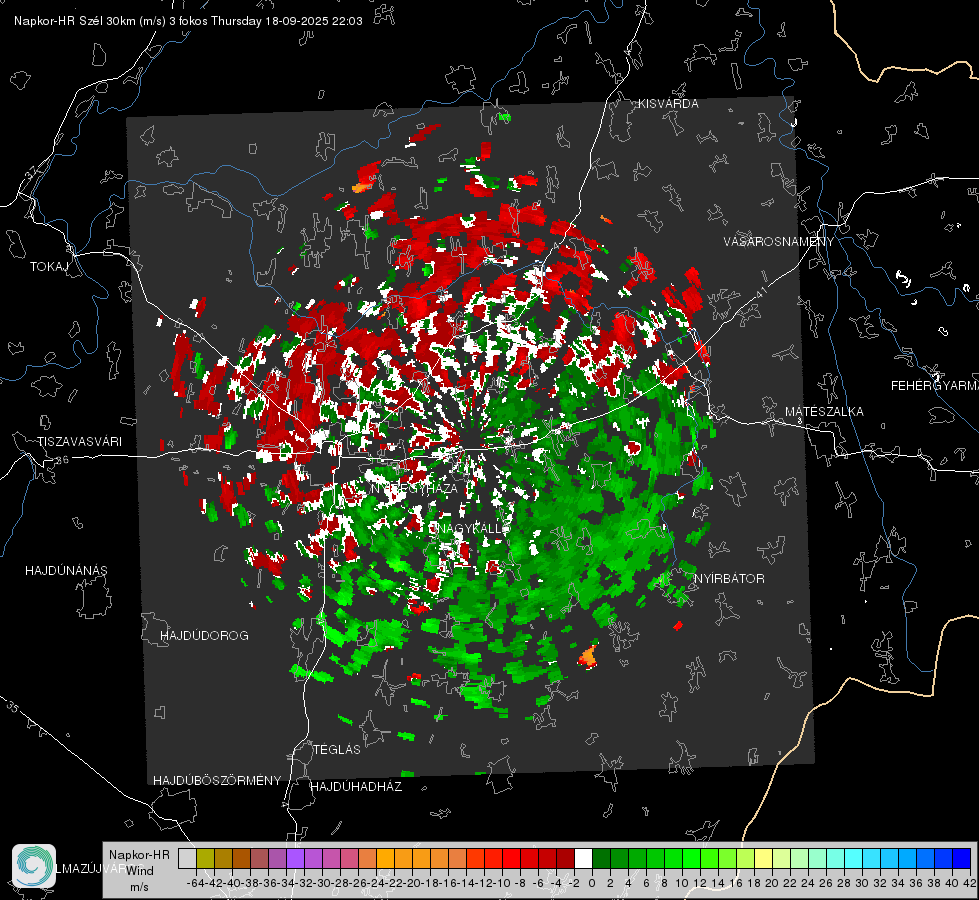
Task: Pick the cyan swatch between 28 and 30
Action: (x=853, y=858)
